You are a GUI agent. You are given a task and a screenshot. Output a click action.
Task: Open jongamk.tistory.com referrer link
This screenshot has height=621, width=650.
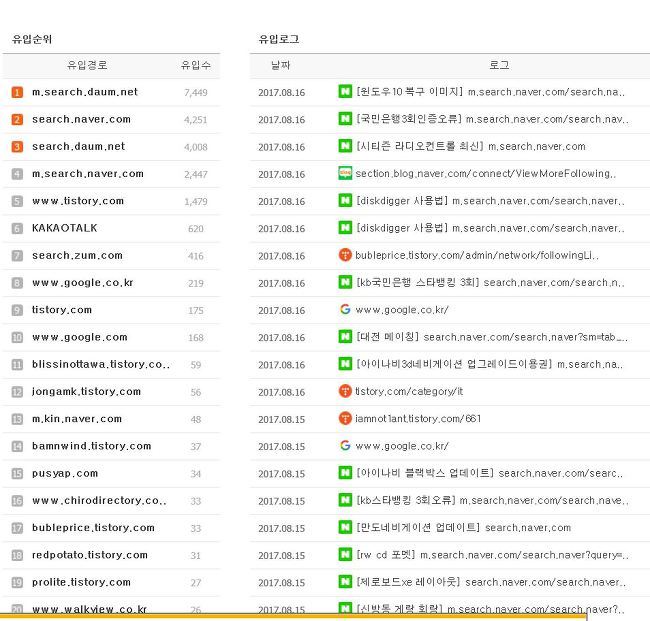click(x=86, y=392)
